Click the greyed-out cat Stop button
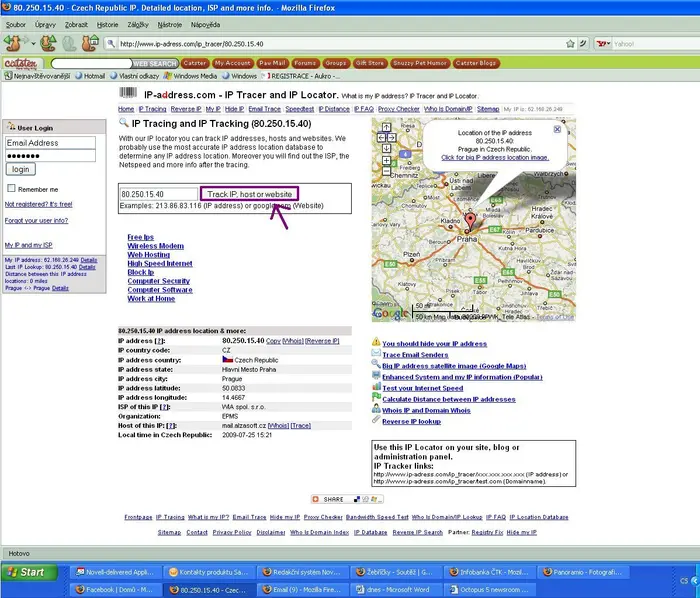The height and width of the screenshot is (598, 700). click(69, 43)
